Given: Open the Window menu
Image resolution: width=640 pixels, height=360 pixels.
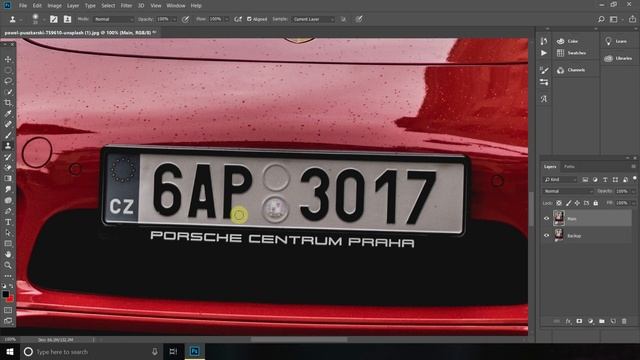Looking at the screenshot, I should coord(176,6).
